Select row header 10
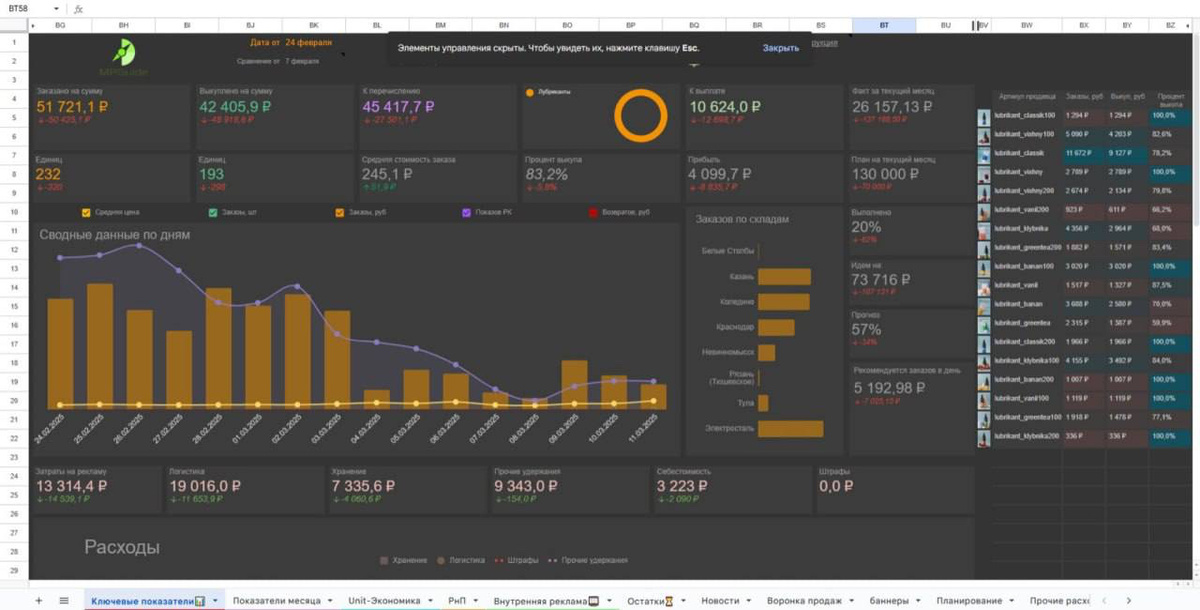 pyautogui.click(x=14, y=212)
